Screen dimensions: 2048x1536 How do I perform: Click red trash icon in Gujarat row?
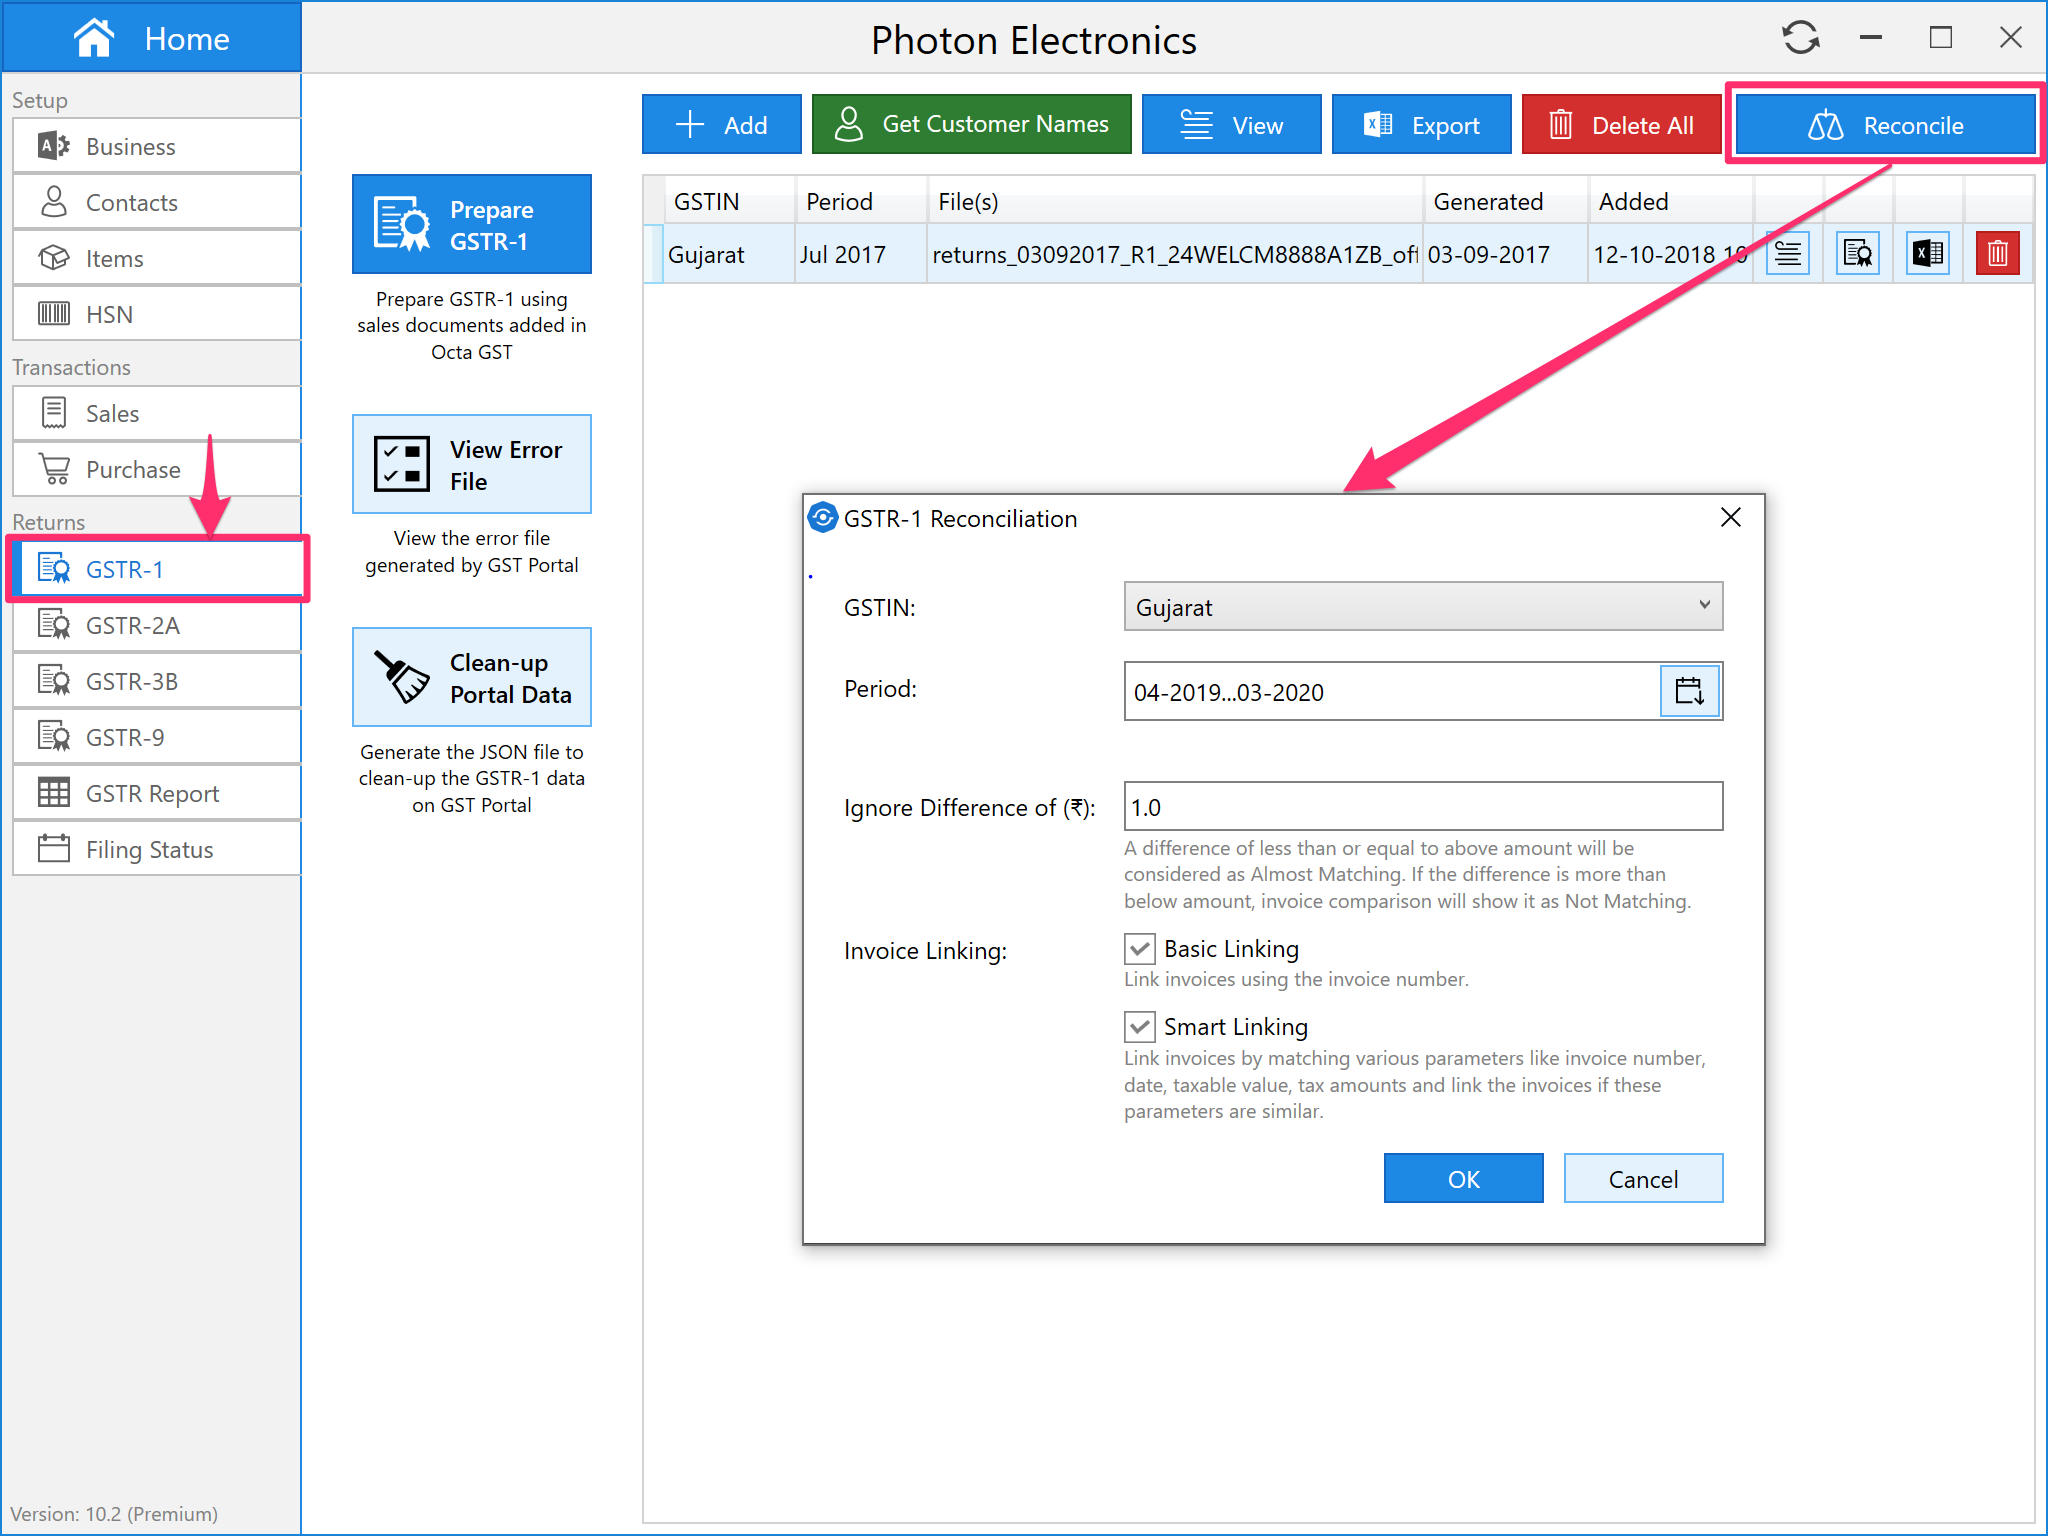(x=1996, y=254)
